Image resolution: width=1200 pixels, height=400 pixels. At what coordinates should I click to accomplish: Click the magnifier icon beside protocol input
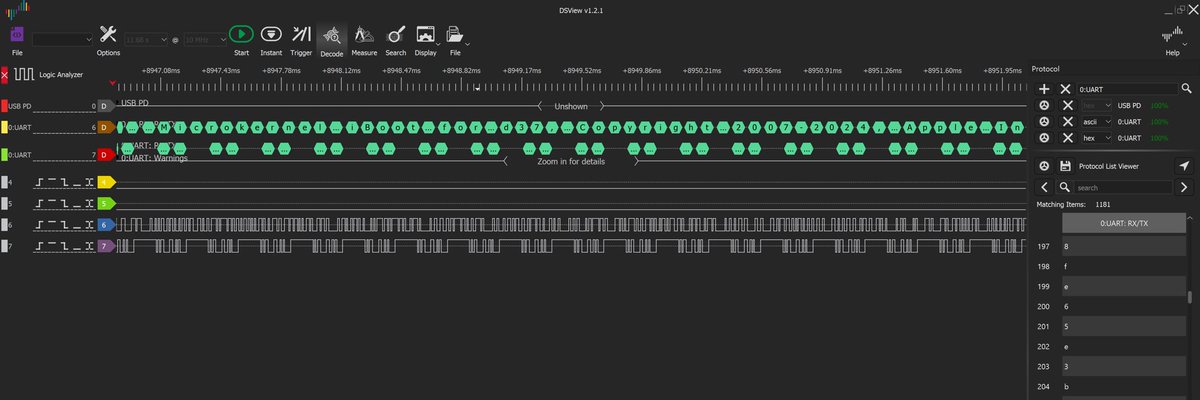(x=1186, y=89)
